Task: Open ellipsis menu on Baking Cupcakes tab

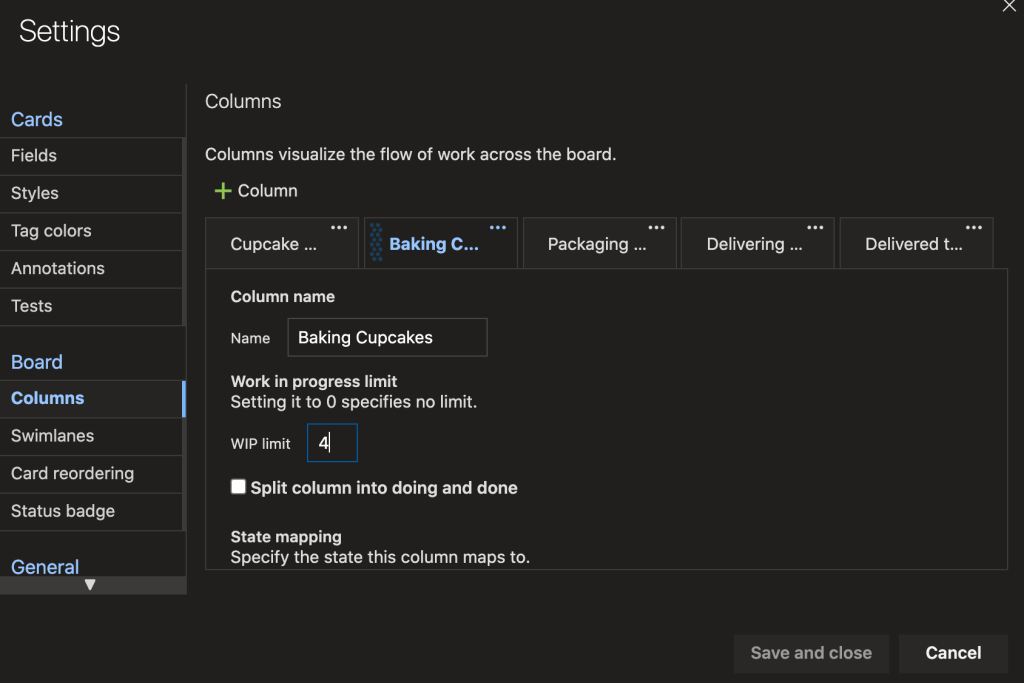Action: [x=497, y=228]
